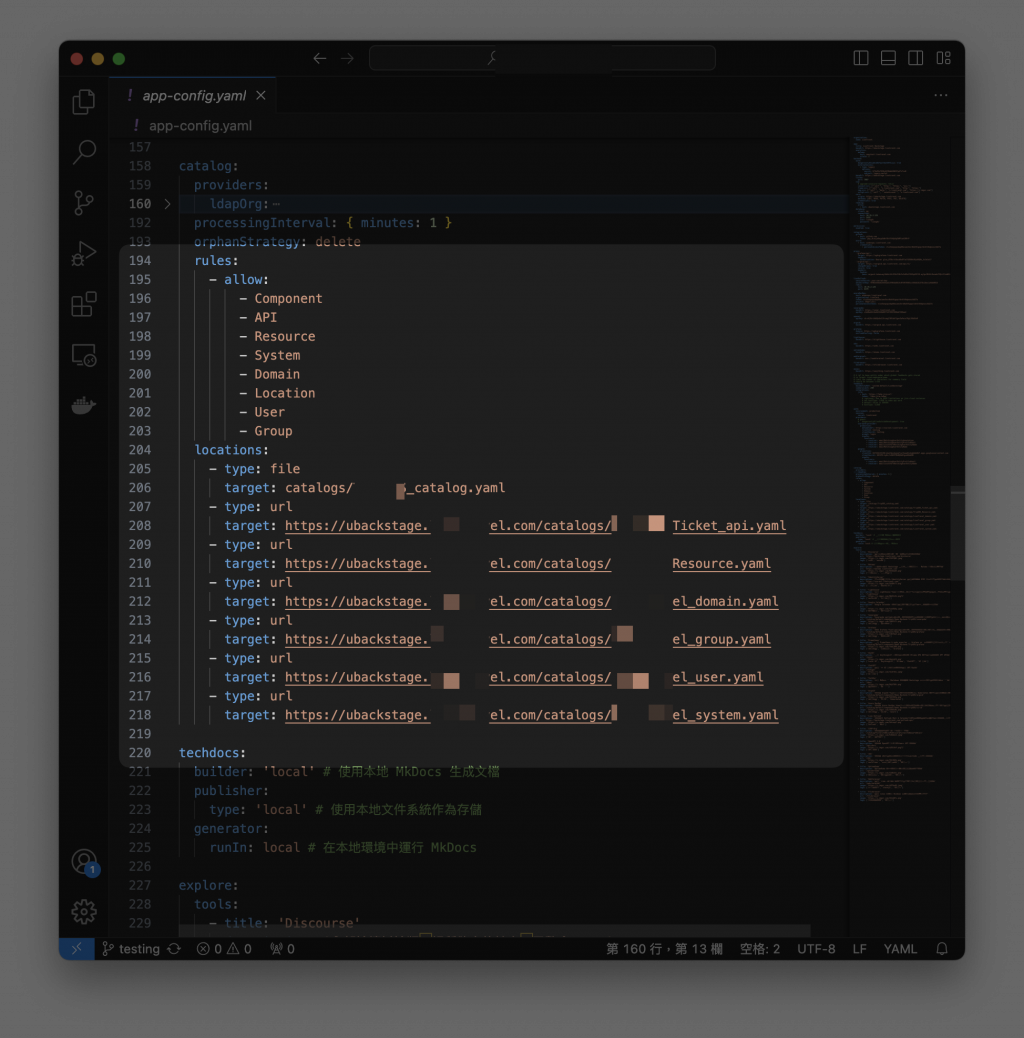Image resolution: width=1024 pixels, height=1038 pixels.
Task: Select the LF end of line status item
Action: [859, 949]
